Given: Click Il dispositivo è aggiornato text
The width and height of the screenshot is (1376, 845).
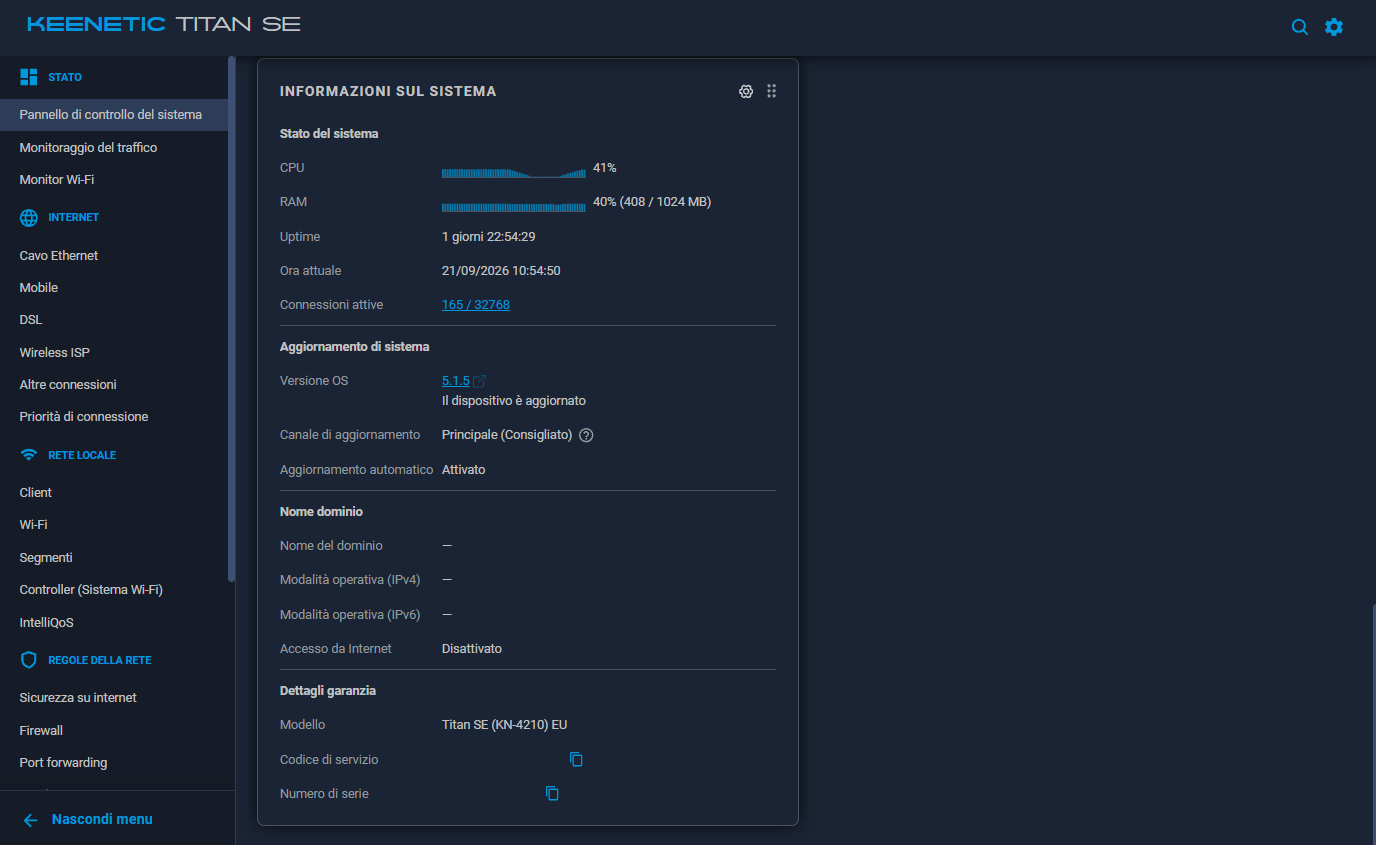Looking at the screenshot, I should tap(514, 400).
